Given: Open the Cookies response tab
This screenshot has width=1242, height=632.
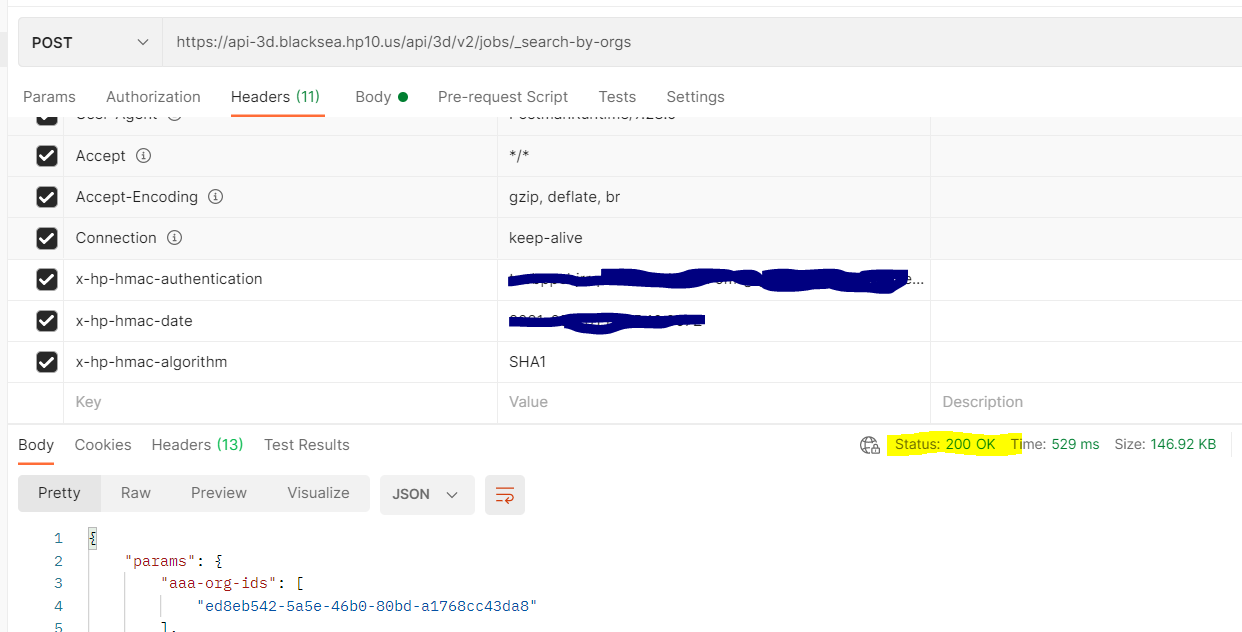Looking at the screenshot, I should click(103, 445).
